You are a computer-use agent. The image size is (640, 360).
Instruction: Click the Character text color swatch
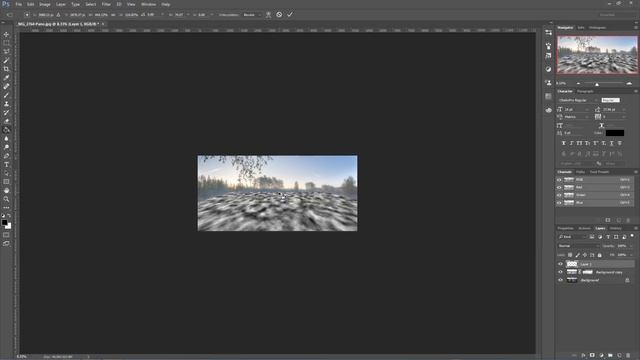coord(615,133)
